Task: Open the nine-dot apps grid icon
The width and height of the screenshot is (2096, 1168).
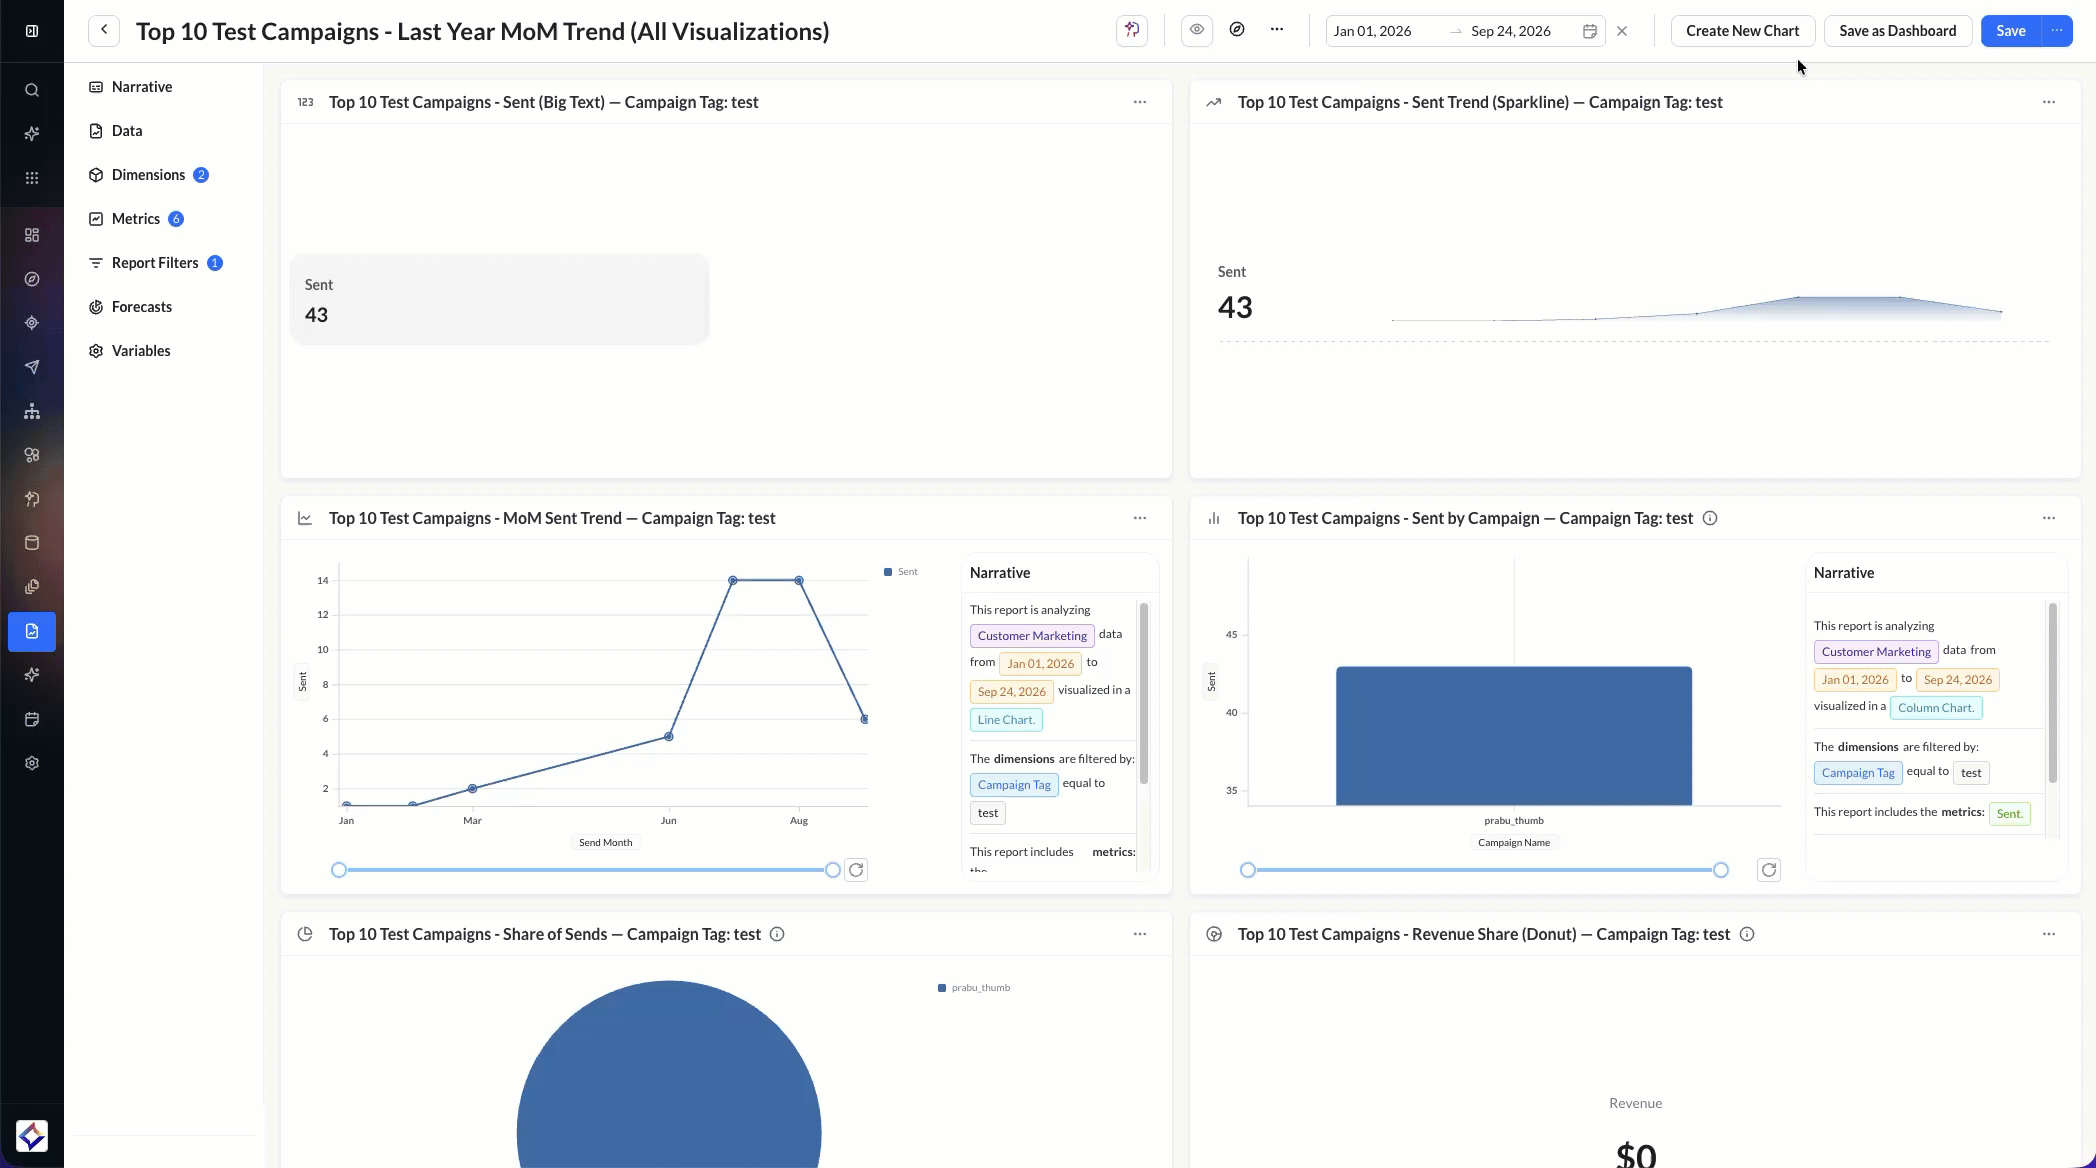Action: 32,178
